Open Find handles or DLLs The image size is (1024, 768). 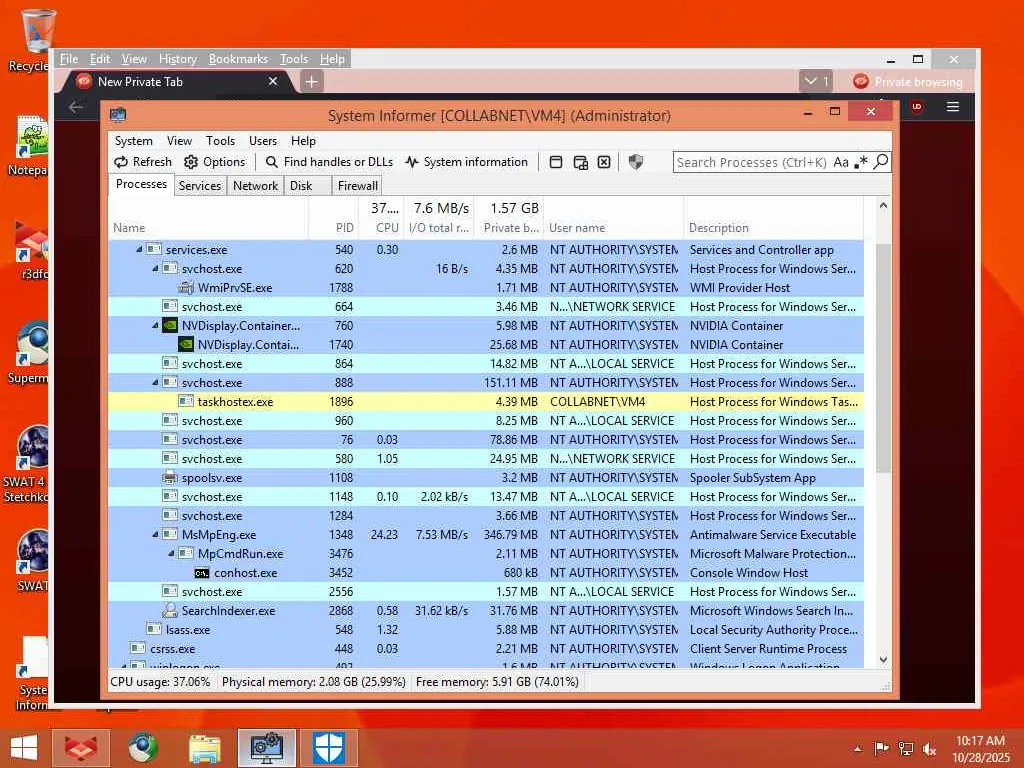coord(330,162)
